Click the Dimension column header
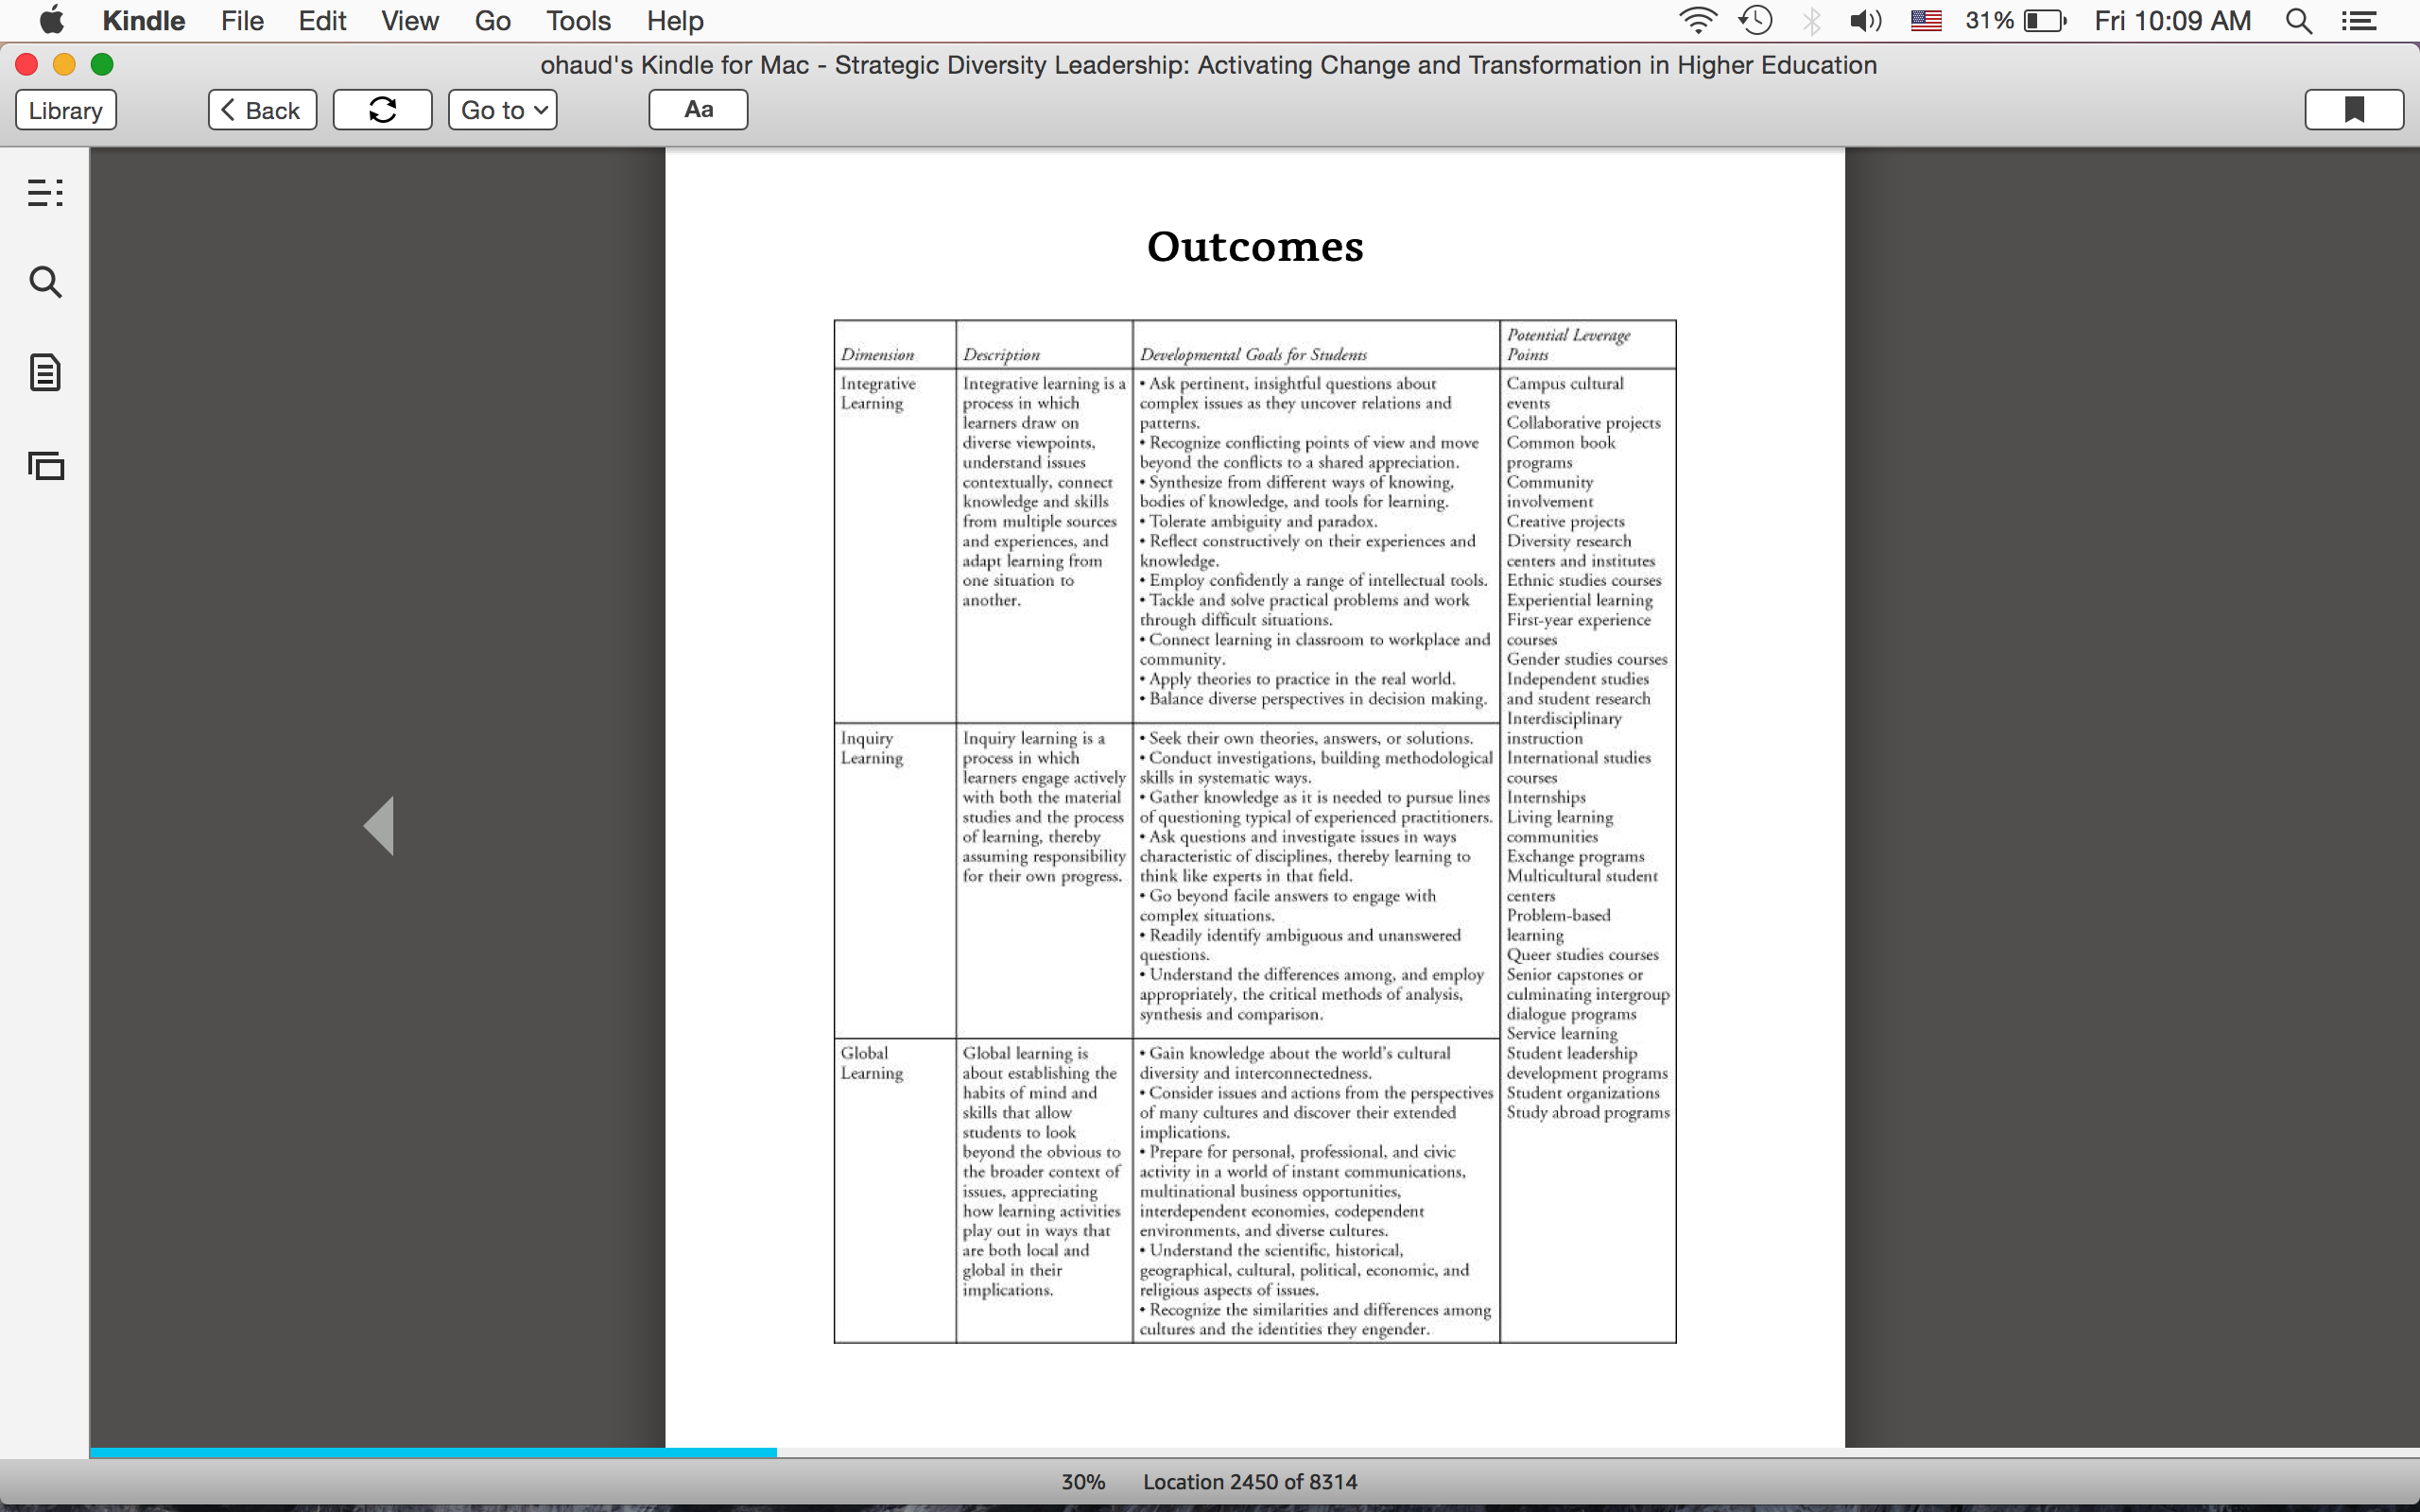 click(877, 355)
